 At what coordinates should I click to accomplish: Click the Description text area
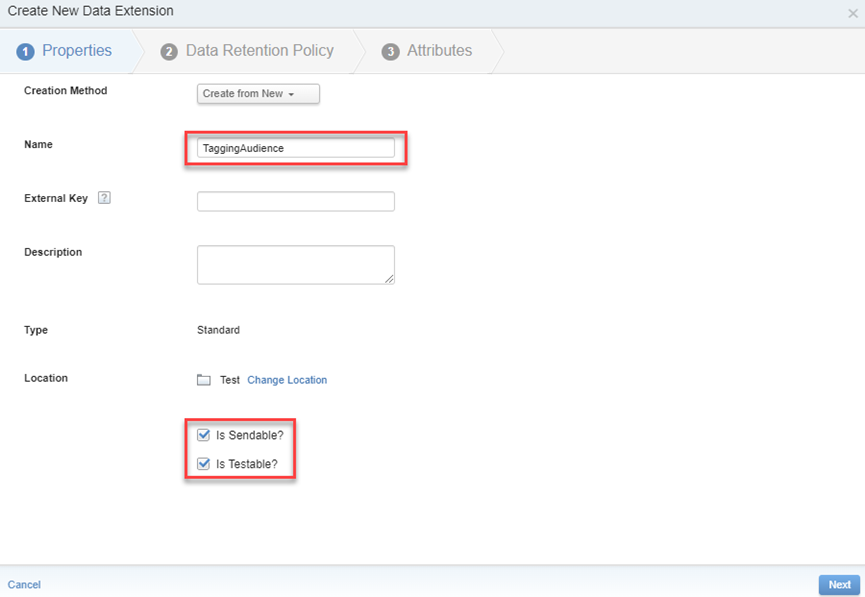pos(296,265)
